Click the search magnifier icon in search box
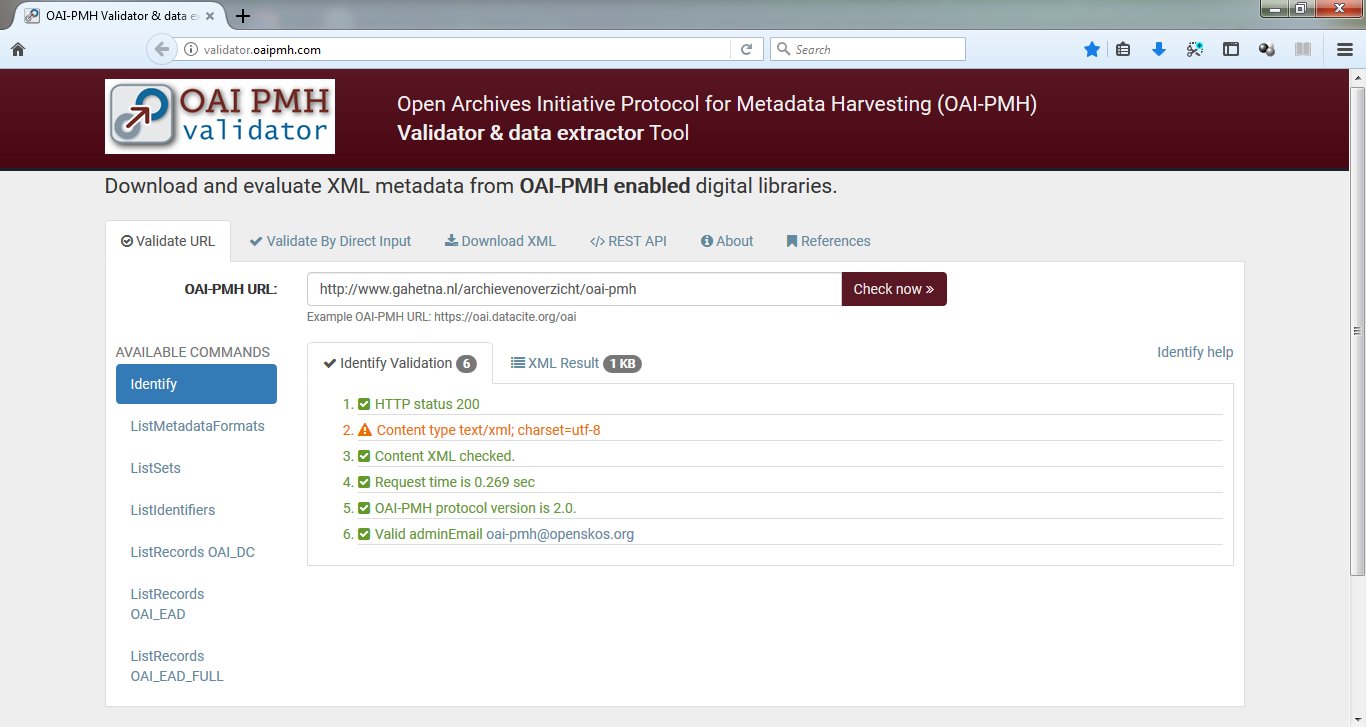 [x=784, y=49]
